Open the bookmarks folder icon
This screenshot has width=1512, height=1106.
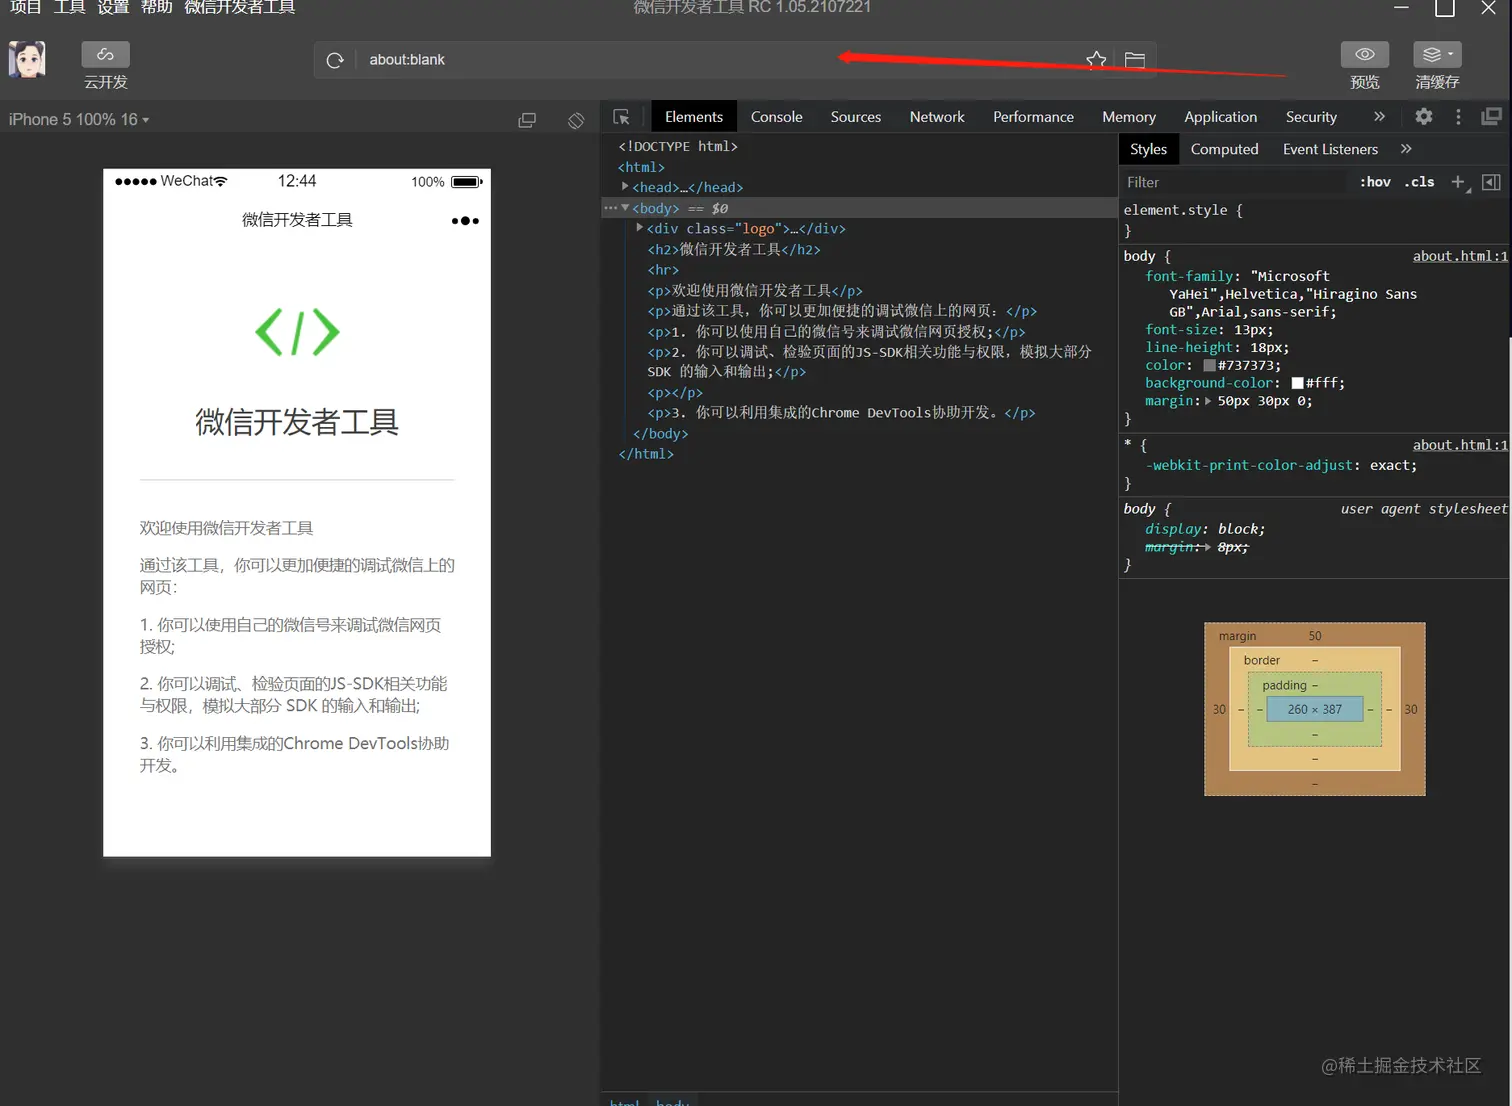point(1134,60)
